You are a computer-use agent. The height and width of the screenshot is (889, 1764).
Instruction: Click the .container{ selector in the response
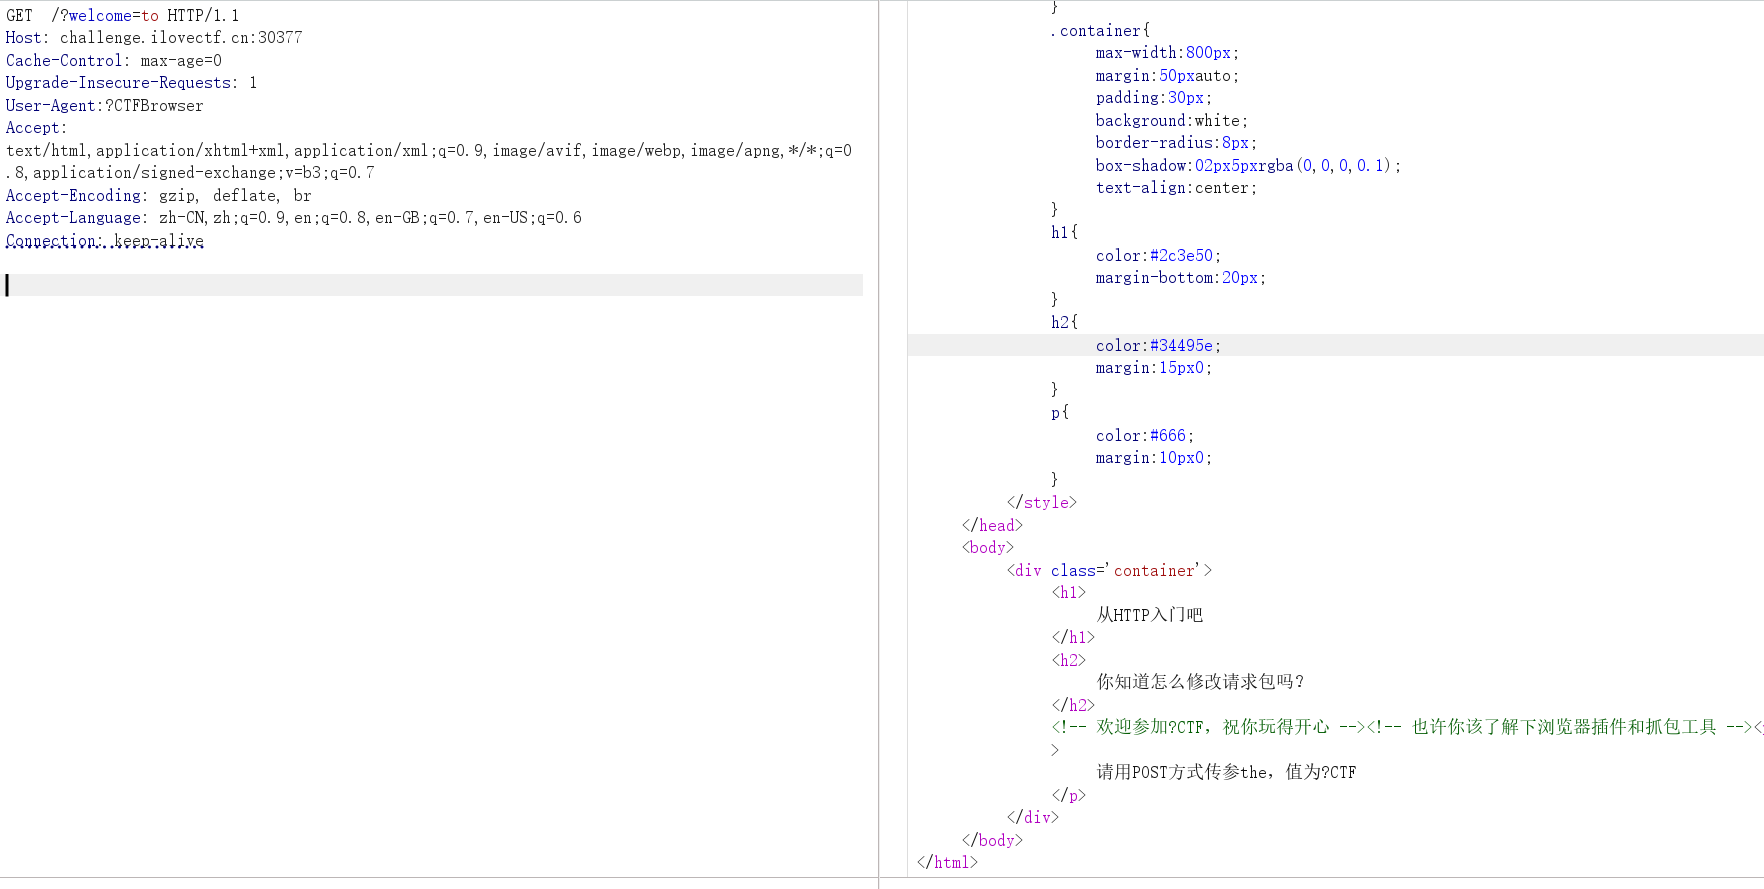click(1100, 31)
